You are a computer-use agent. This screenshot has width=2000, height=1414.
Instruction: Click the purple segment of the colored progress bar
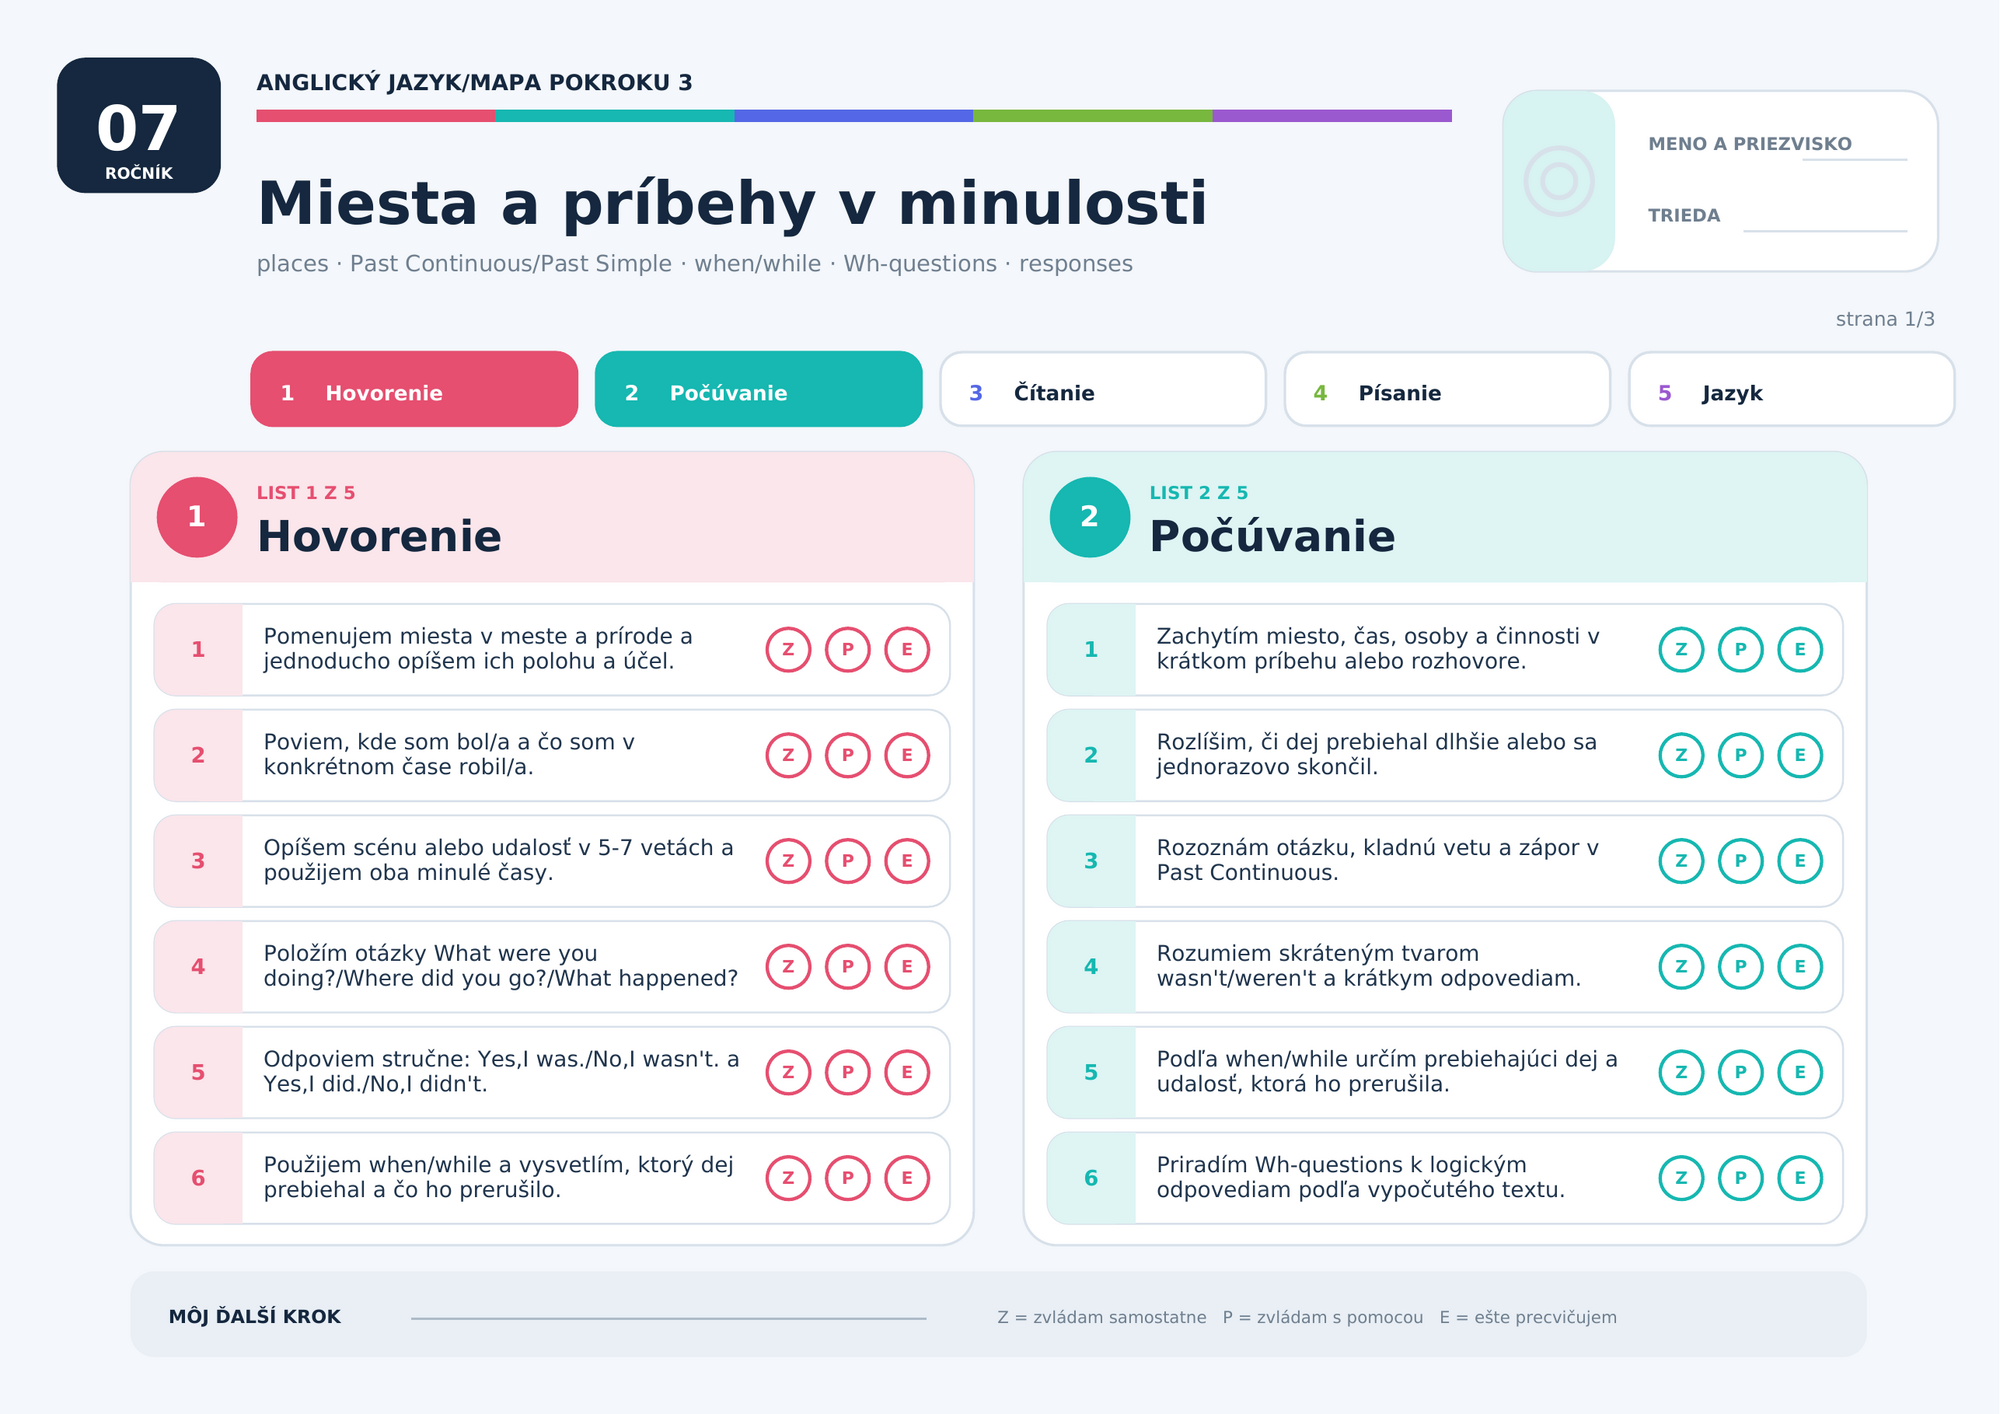tap(1332, 116)
